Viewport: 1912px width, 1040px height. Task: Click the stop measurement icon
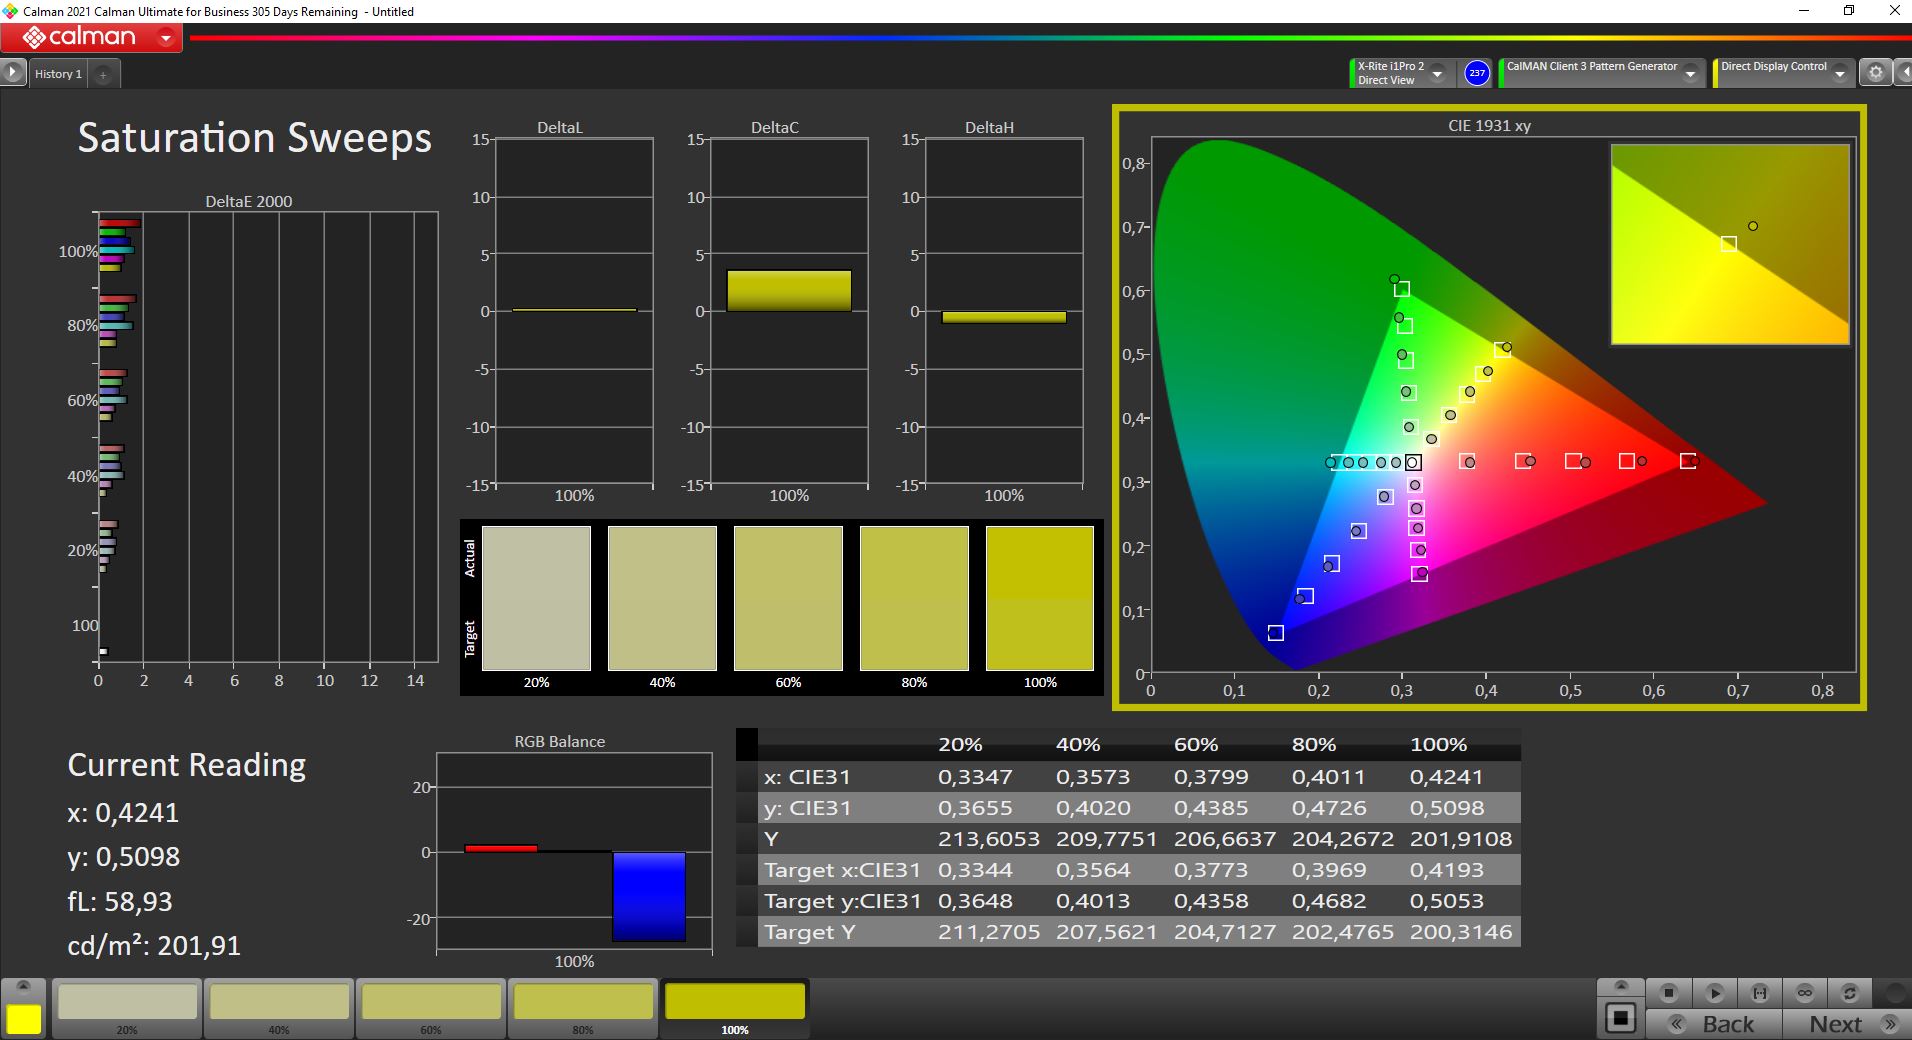pyautogui.click(x=1668, y=993)
